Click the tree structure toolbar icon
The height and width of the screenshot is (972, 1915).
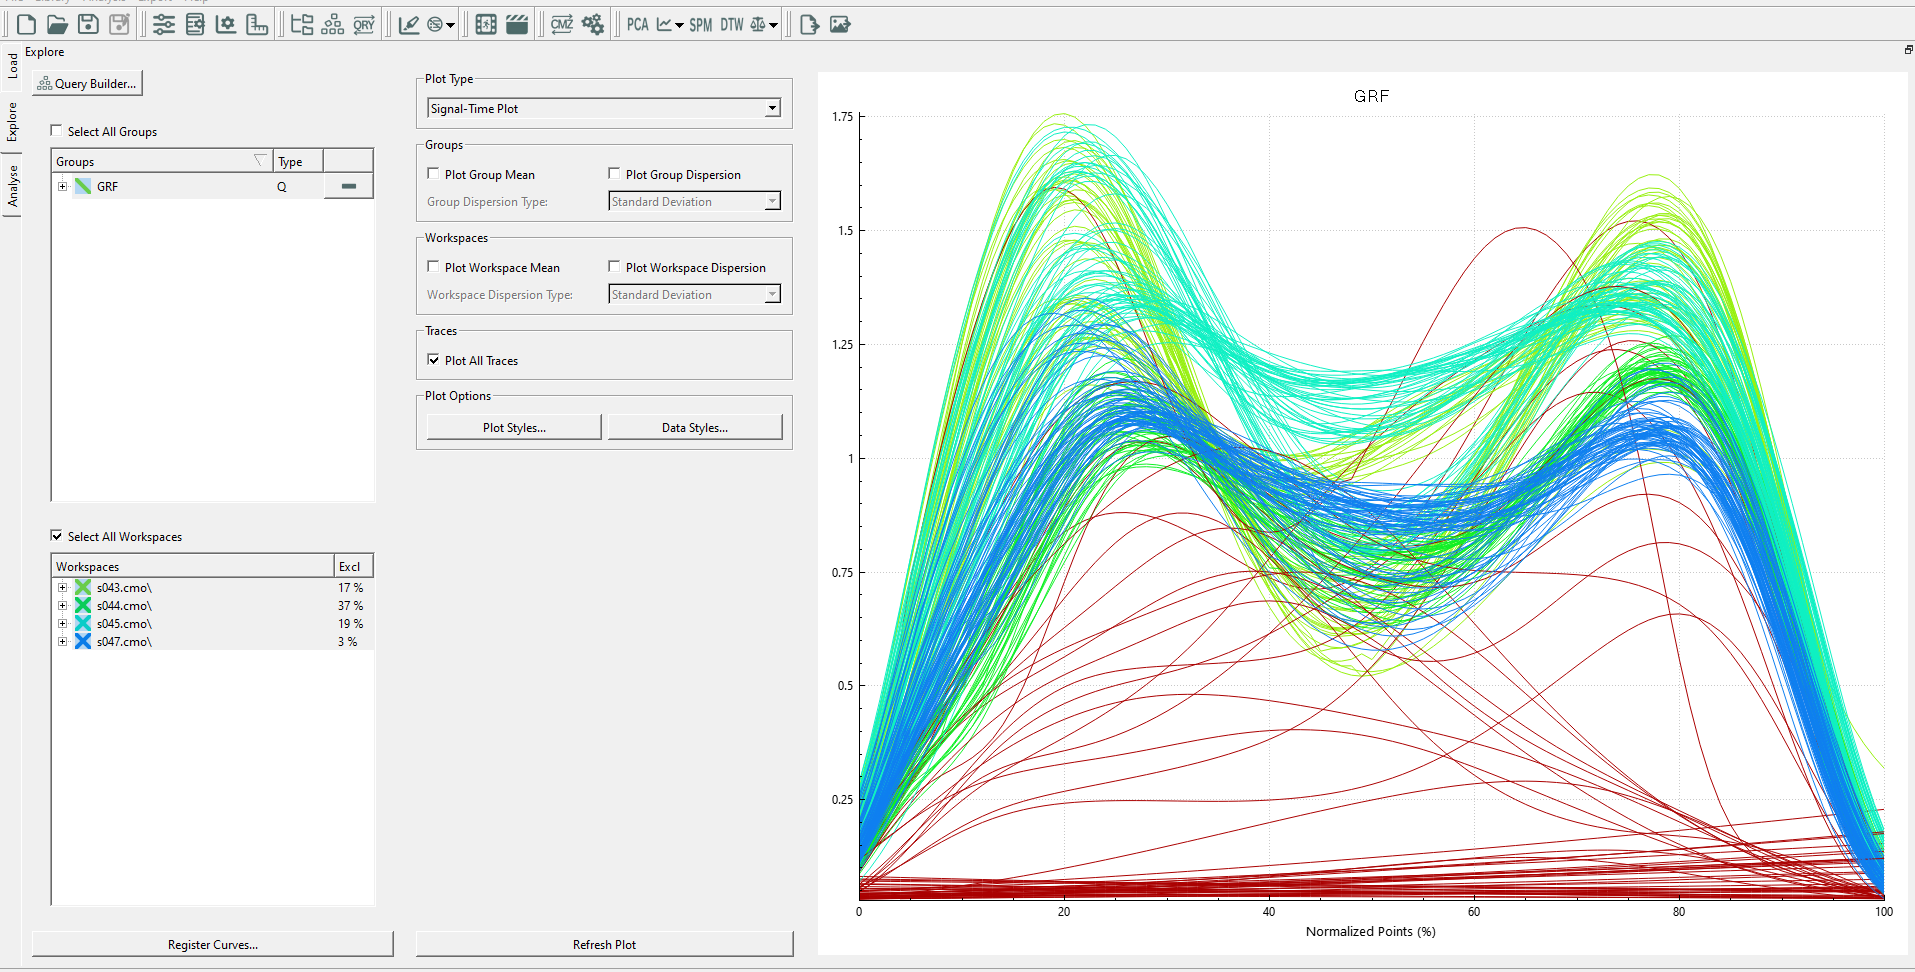(x=302, y=24)
